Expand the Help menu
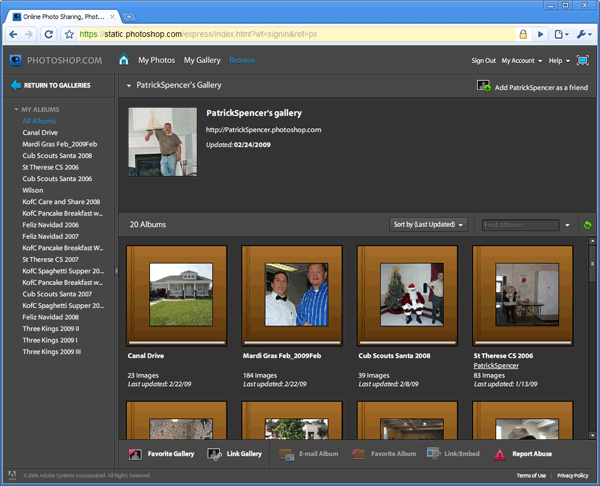The image size is (600, 486). click(x=559, y=60)
